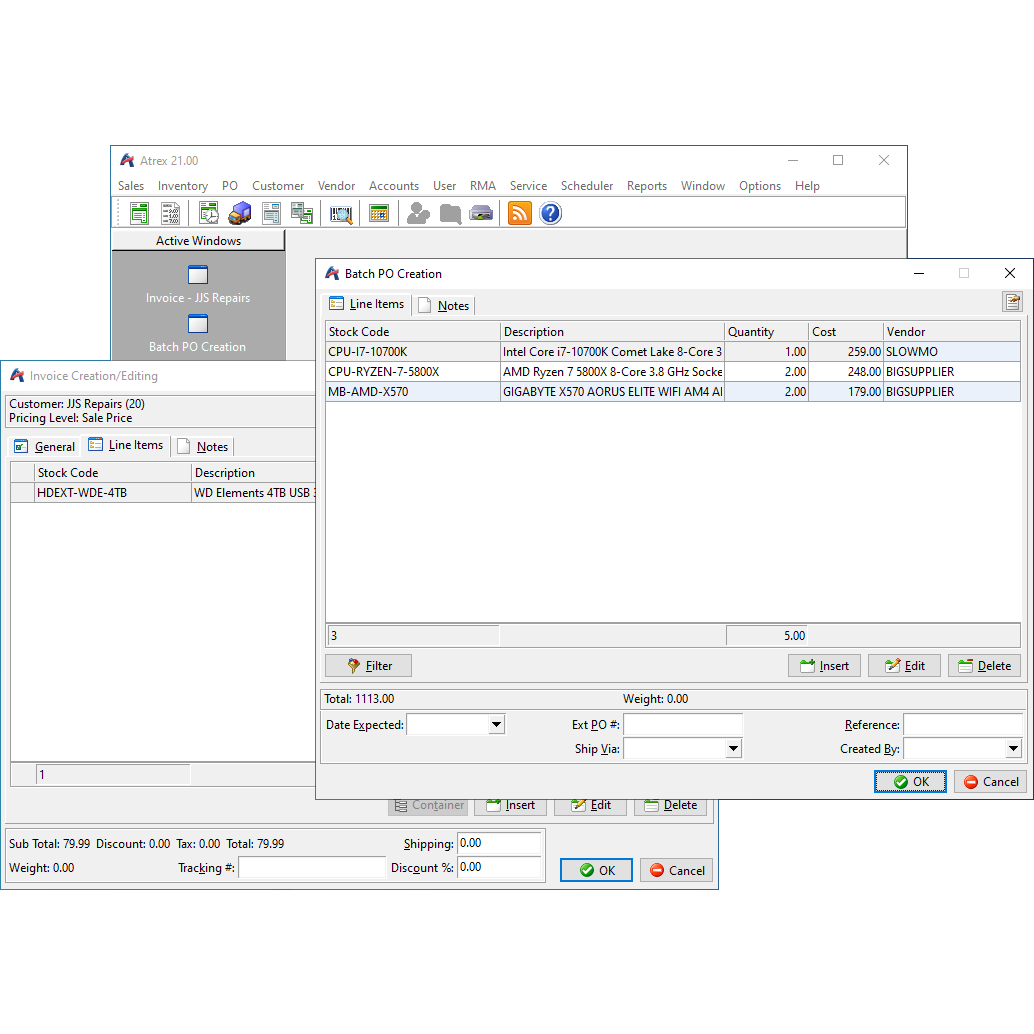Image resolution: width=1034 pixels, height=1034 pixels.
Task: Click the SLOWMO vendor cell
Action: pyautogui.click(x=952, y=352)
